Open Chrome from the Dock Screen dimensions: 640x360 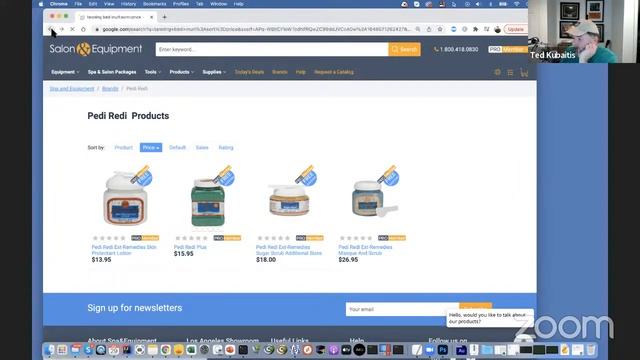point(165,350)
